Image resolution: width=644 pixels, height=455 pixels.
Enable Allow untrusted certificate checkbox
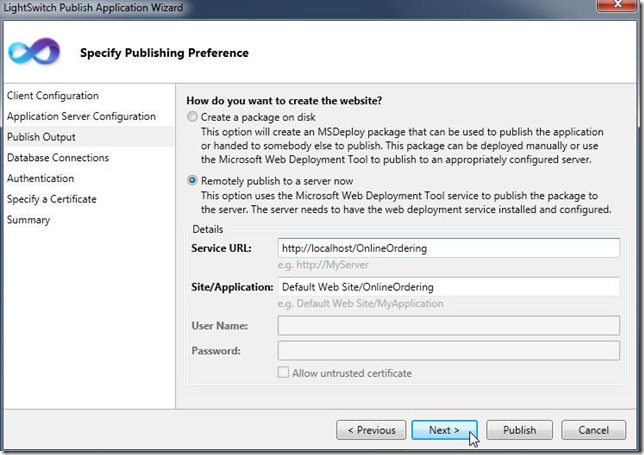pos(283,372)
